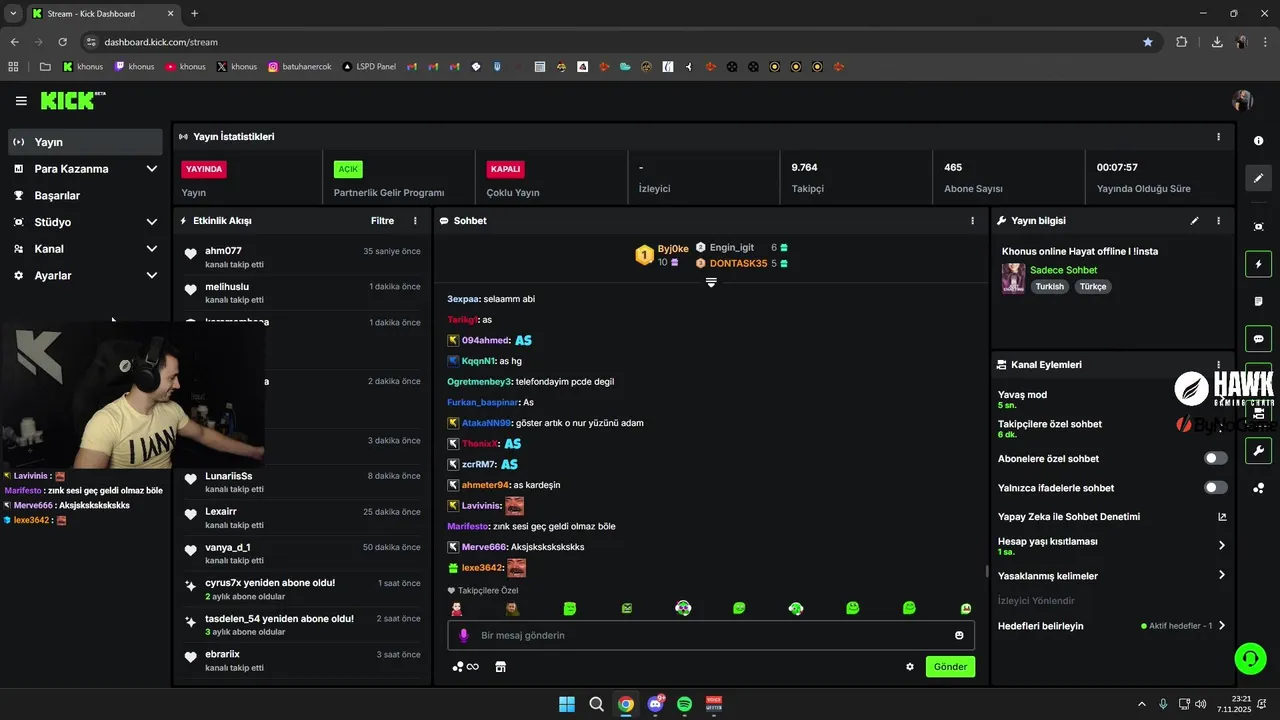The image size is (1280, 720).
Task: Open Spotify from the taskbar
Action: tap(684, 704)
